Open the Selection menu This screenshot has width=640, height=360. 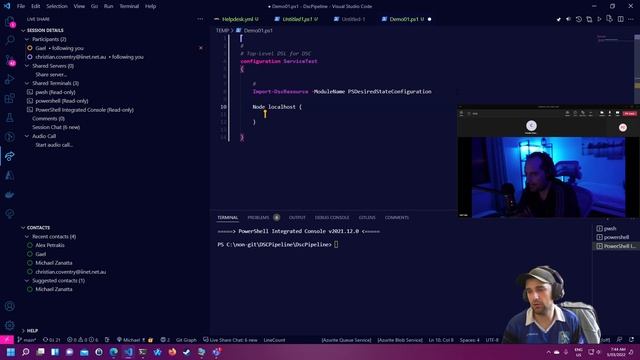[57, 6]
